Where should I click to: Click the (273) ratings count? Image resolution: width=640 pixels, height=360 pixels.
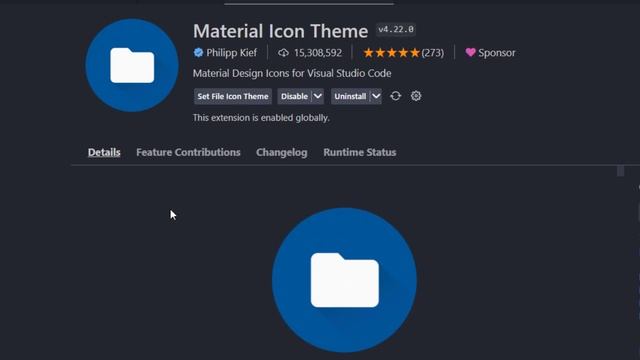433,53
